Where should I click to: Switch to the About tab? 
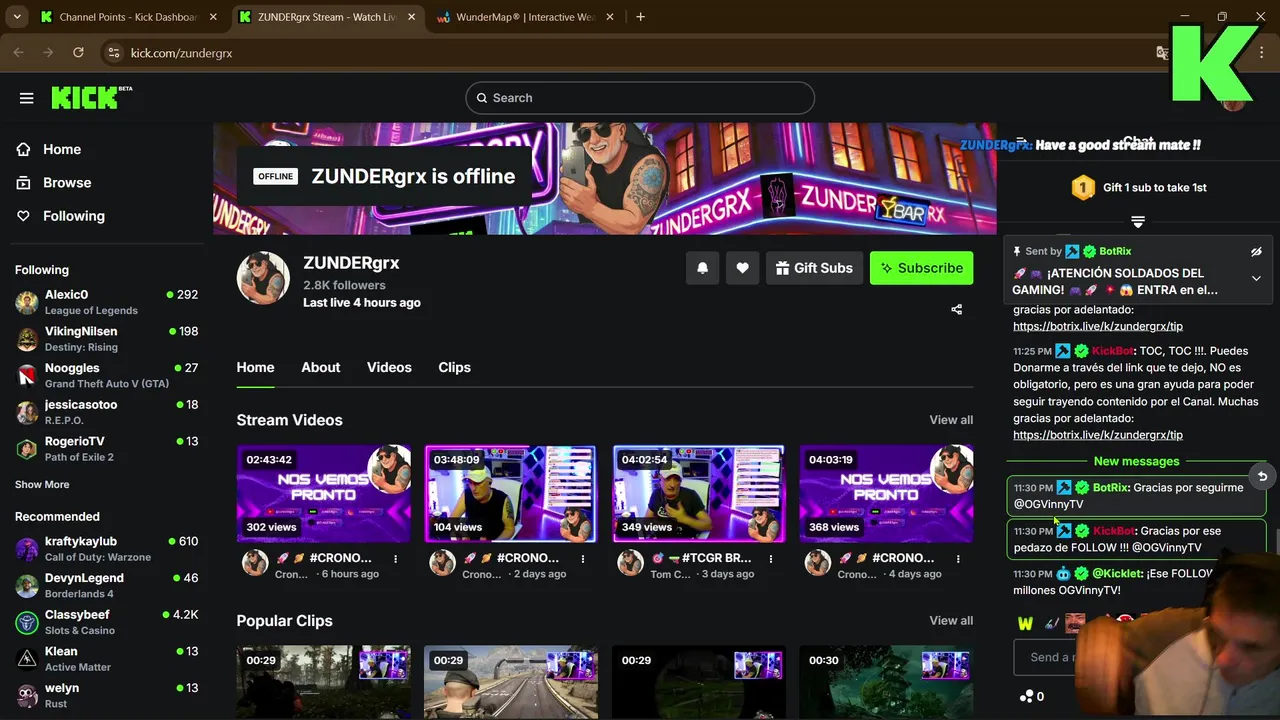(321, 367)
